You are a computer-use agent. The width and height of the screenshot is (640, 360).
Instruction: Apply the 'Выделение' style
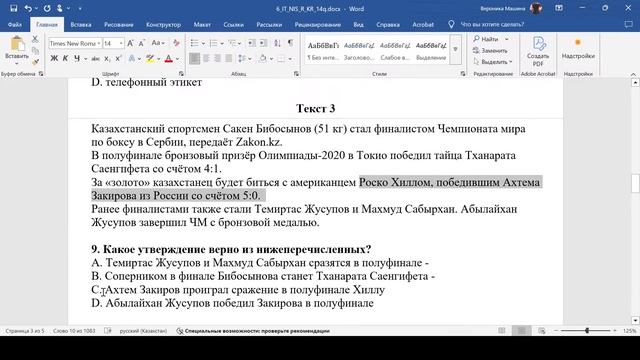(431, 51)
